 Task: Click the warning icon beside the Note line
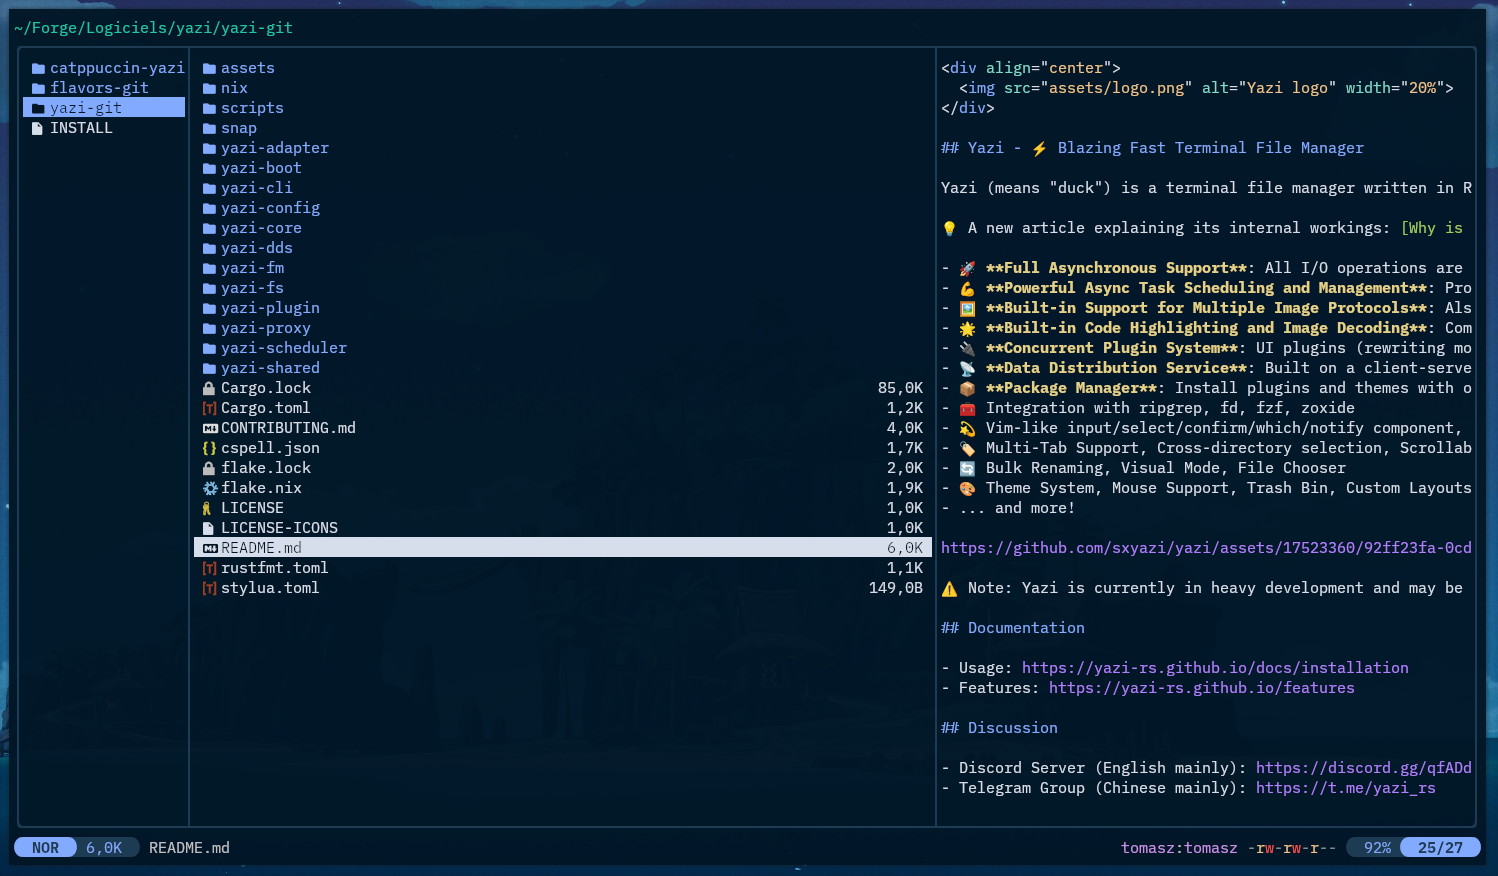[949, 589]
